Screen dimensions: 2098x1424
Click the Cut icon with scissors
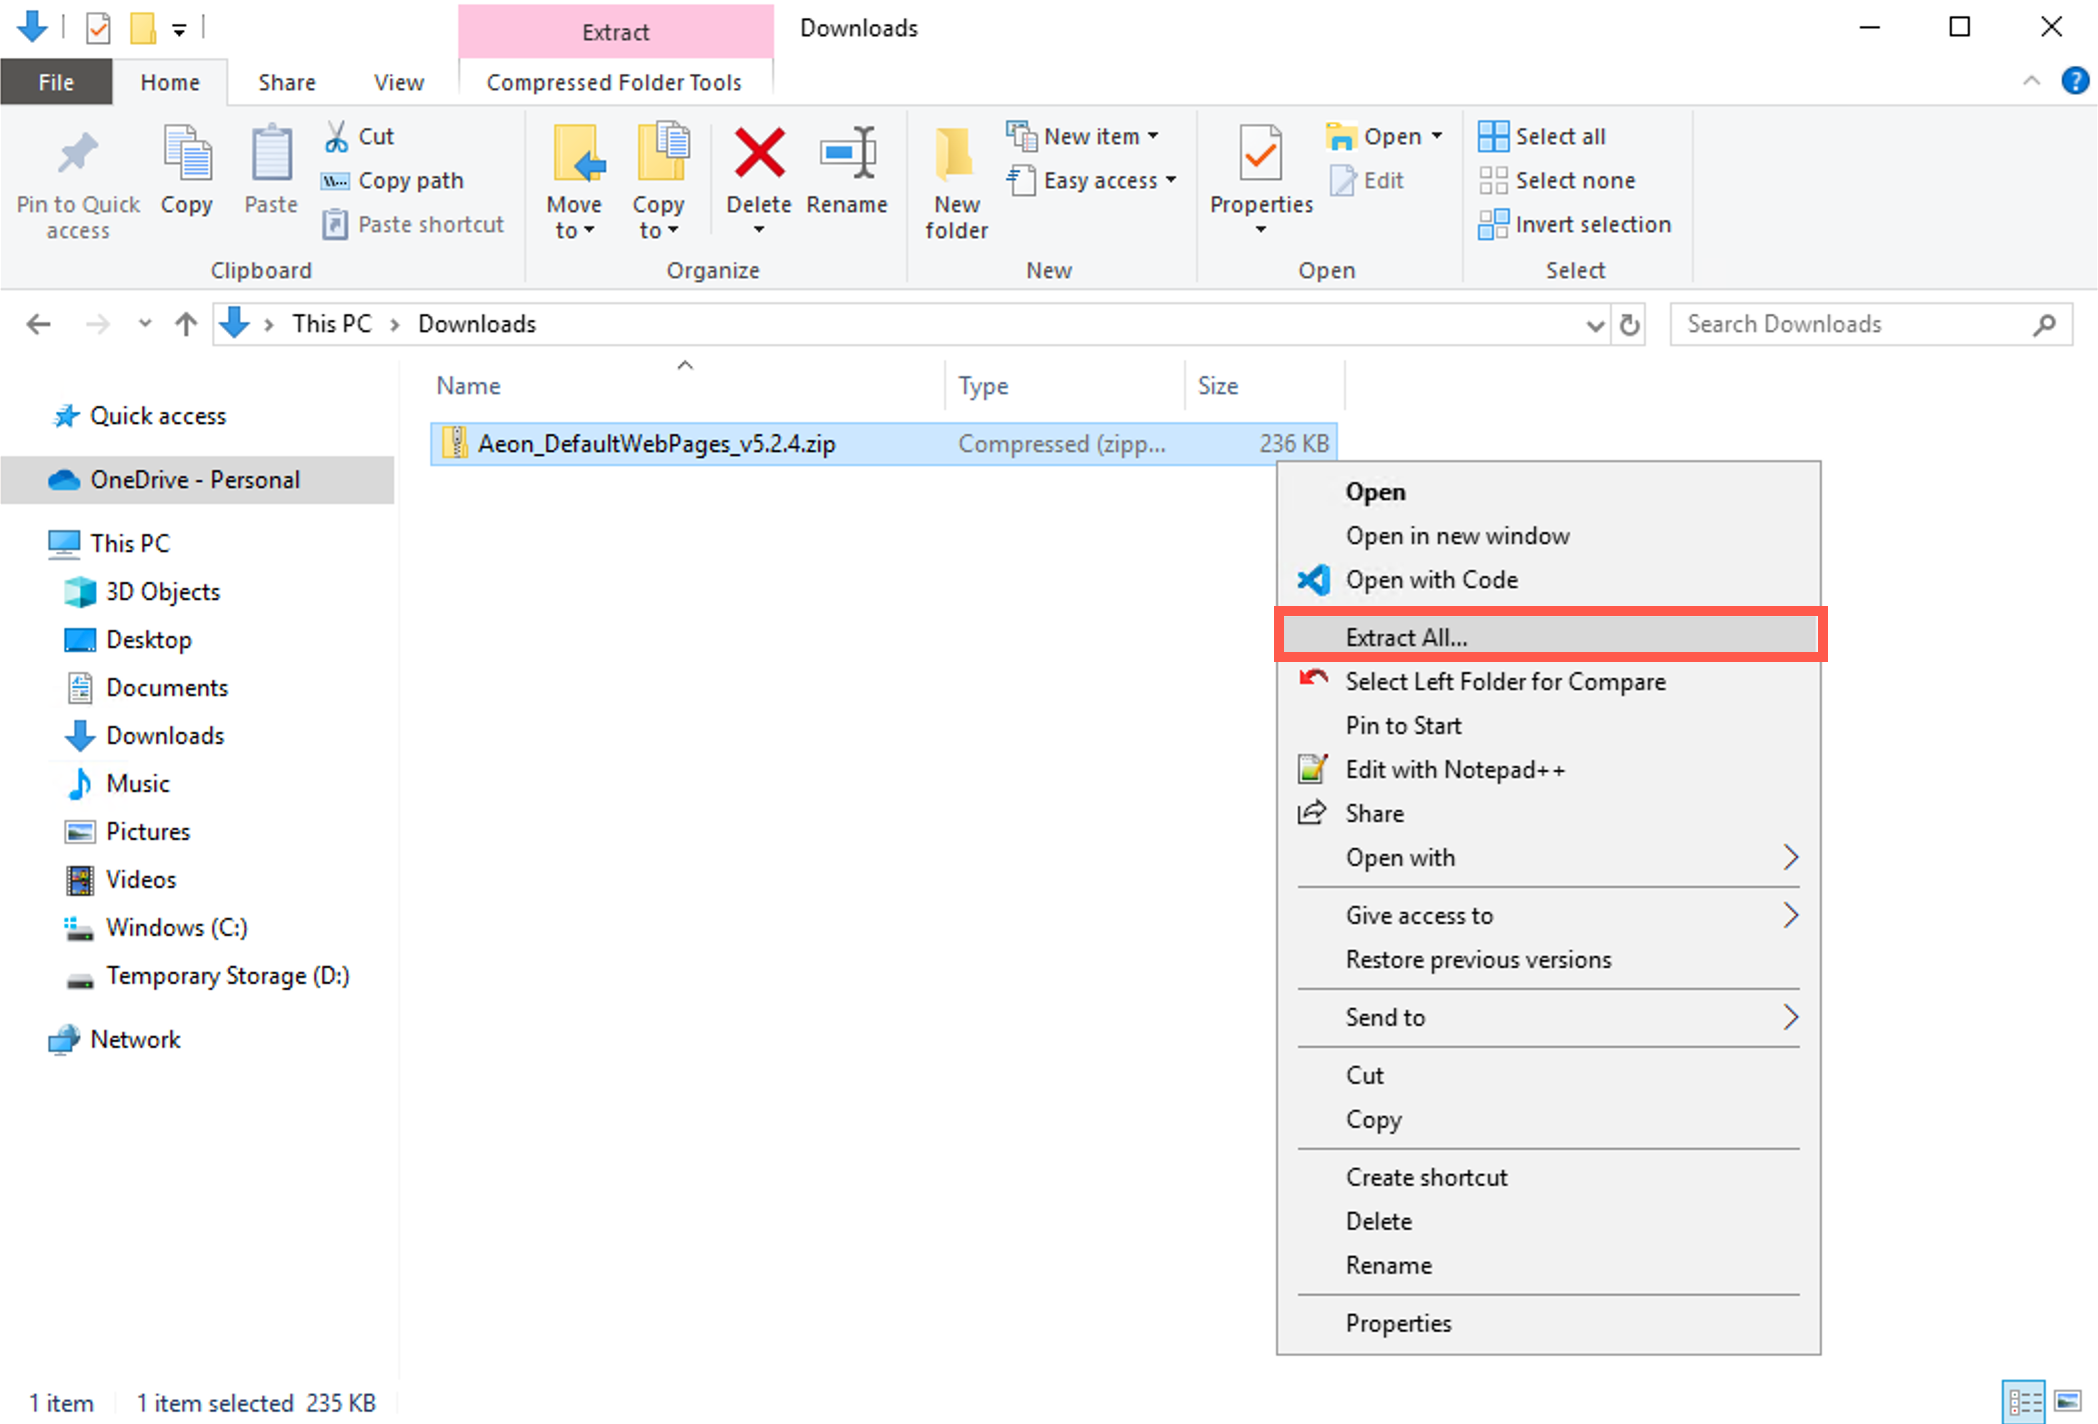[x=335, y=135]
